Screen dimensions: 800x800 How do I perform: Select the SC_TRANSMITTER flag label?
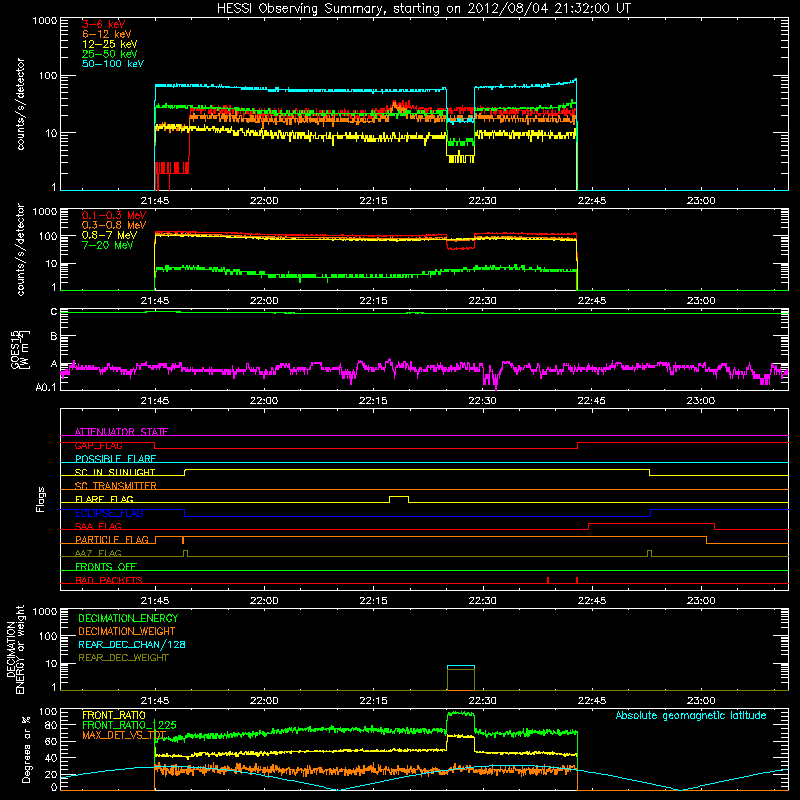[115, 486]
